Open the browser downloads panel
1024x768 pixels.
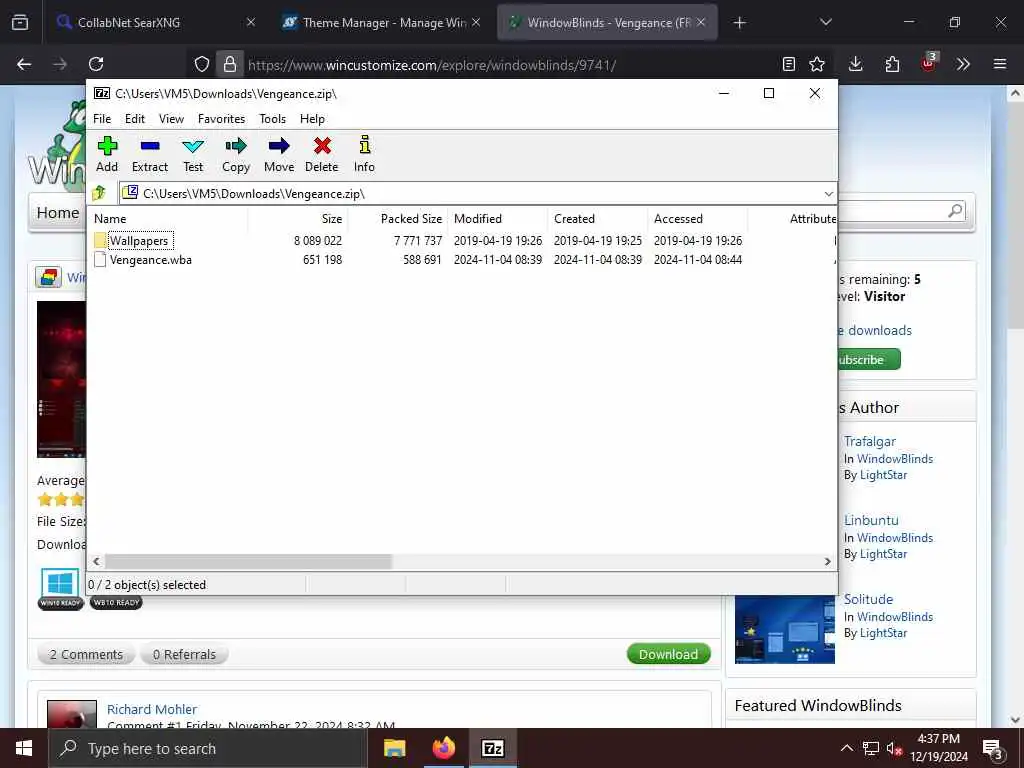point(856,64)
